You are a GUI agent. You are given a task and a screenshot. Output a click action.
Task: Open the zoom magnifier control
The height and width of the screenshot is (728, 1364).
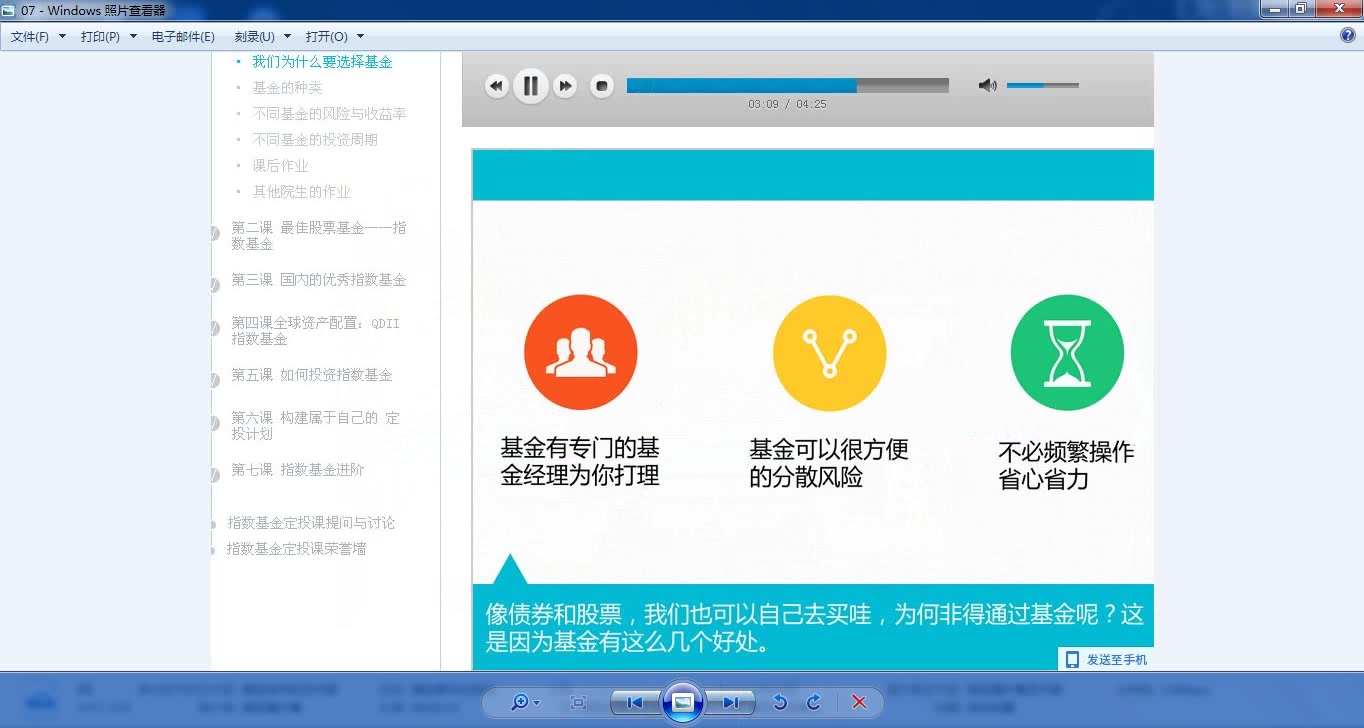[x=519, y=702]
